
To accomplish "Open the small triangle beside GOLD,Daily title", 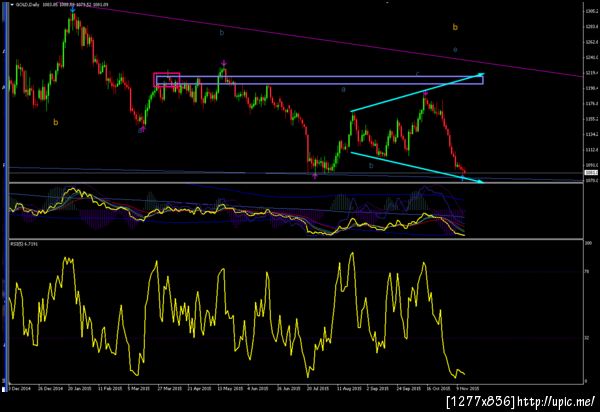I will (x=12, y=5).
